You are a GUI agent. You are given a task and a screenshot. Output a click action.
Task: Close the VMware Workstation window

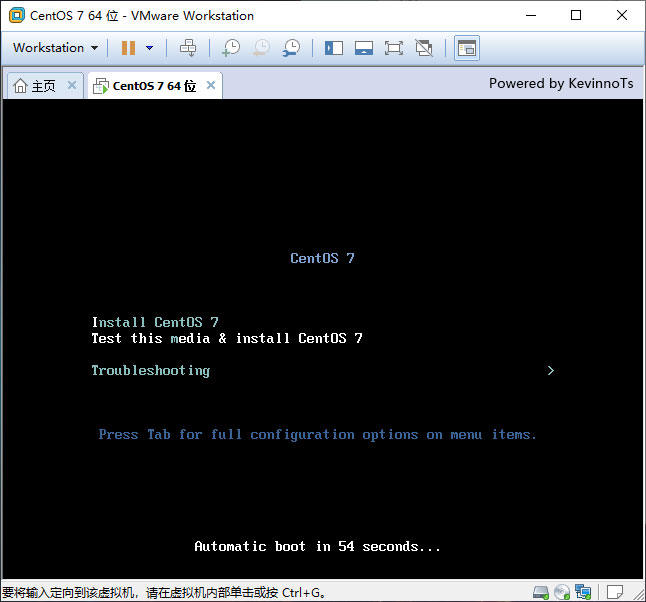coord(622,16)
